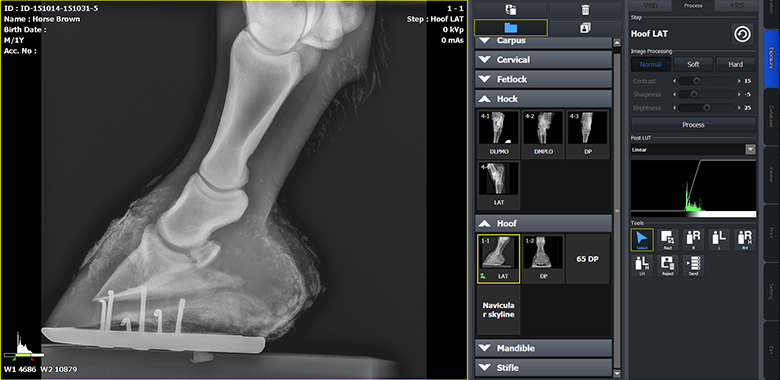
Task: Click the Process button
Action: [693, 124]
